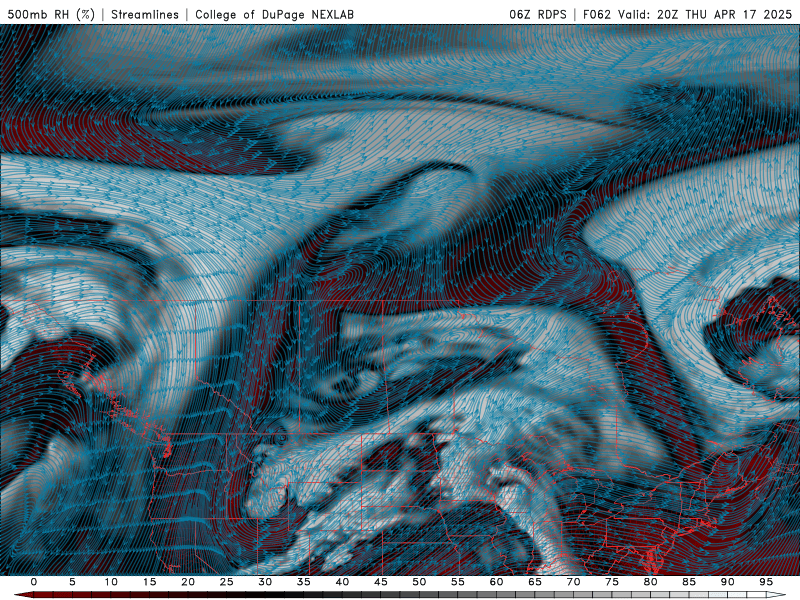Click the color scale label "25"
Viewport: 800px width, 600px height.
tap(227, 582)
